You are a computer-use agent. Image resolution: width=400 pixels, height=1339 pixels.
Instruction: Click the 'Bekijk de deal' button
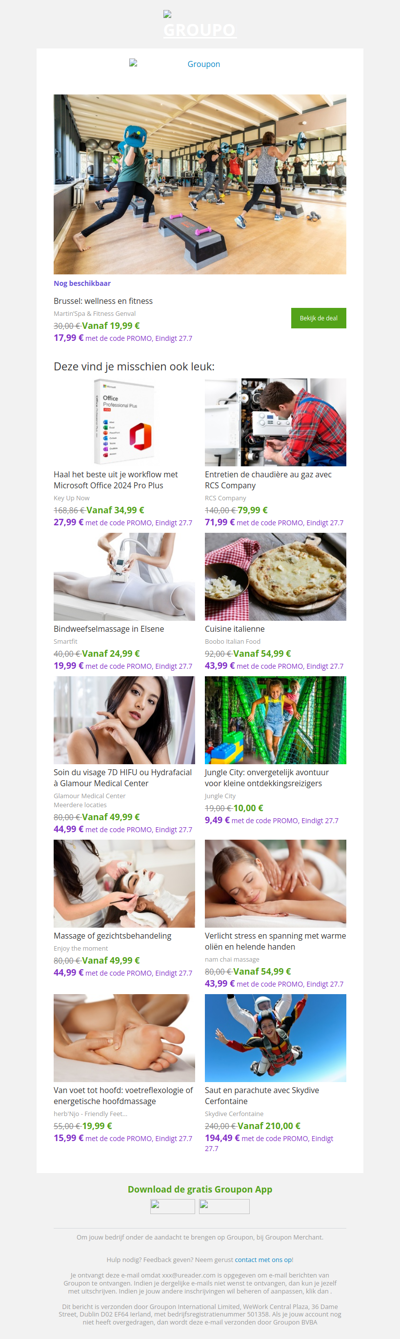pyautogui.click(x=318, y=318)
